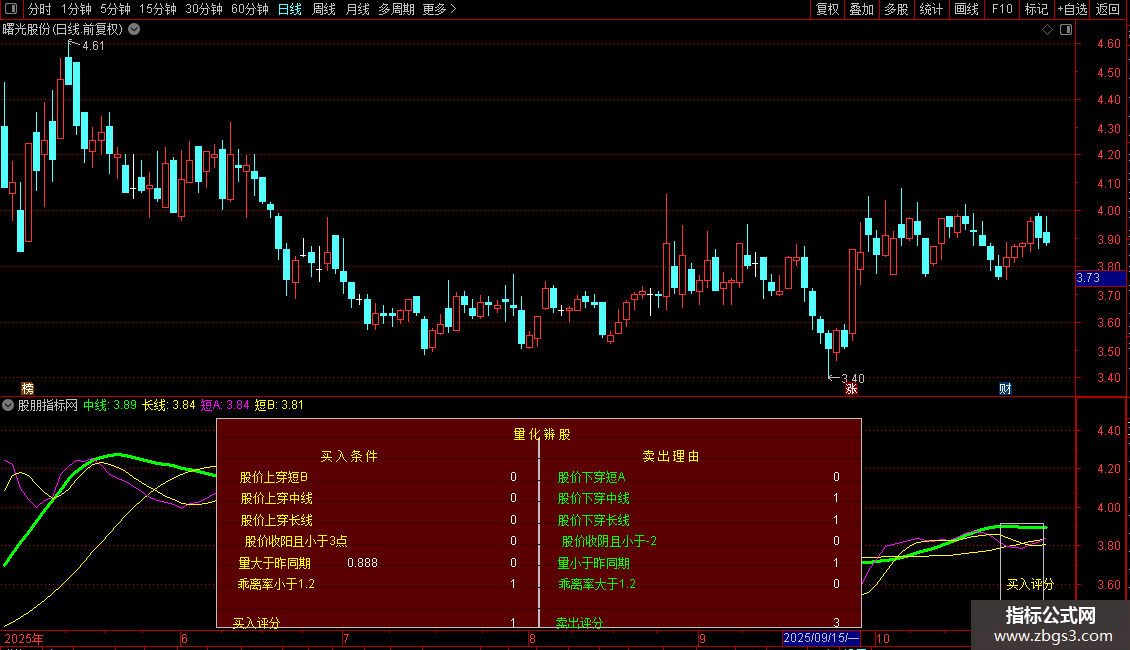Expand the 更多 periods menu
The image size is (1130, 650).
tap(440, 9)
